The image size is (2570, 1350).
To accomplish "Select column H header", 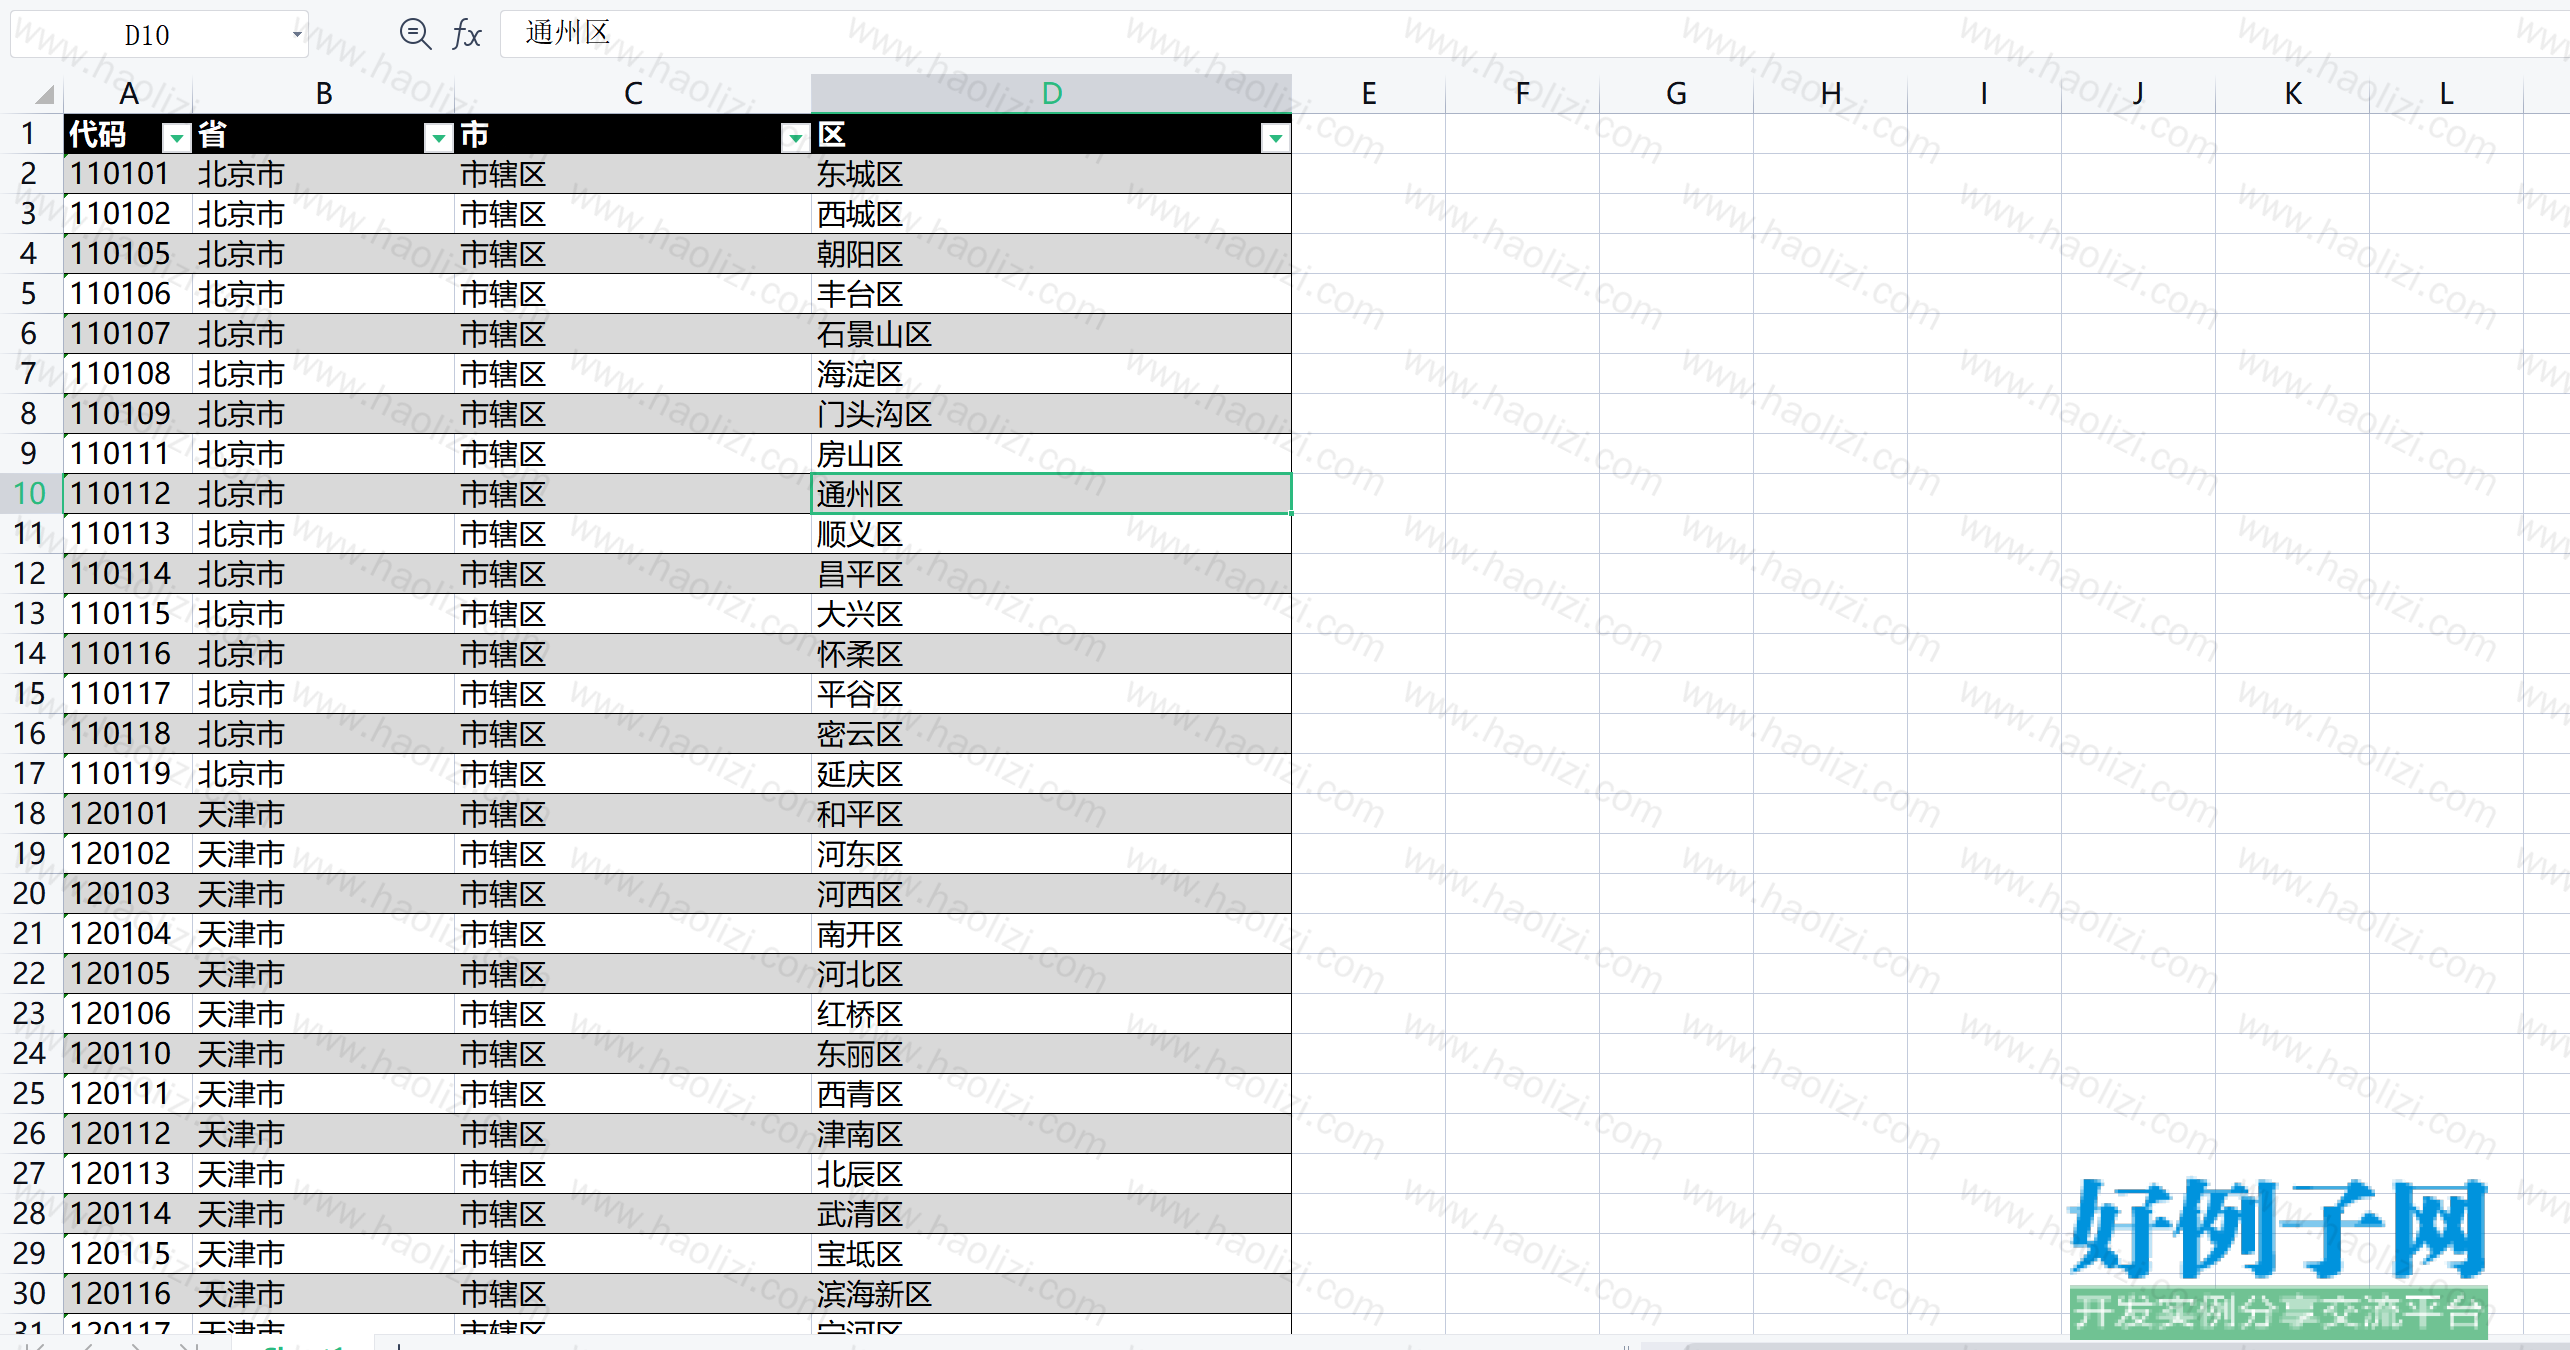I will pyautogui.click(x=1830, y=94).
